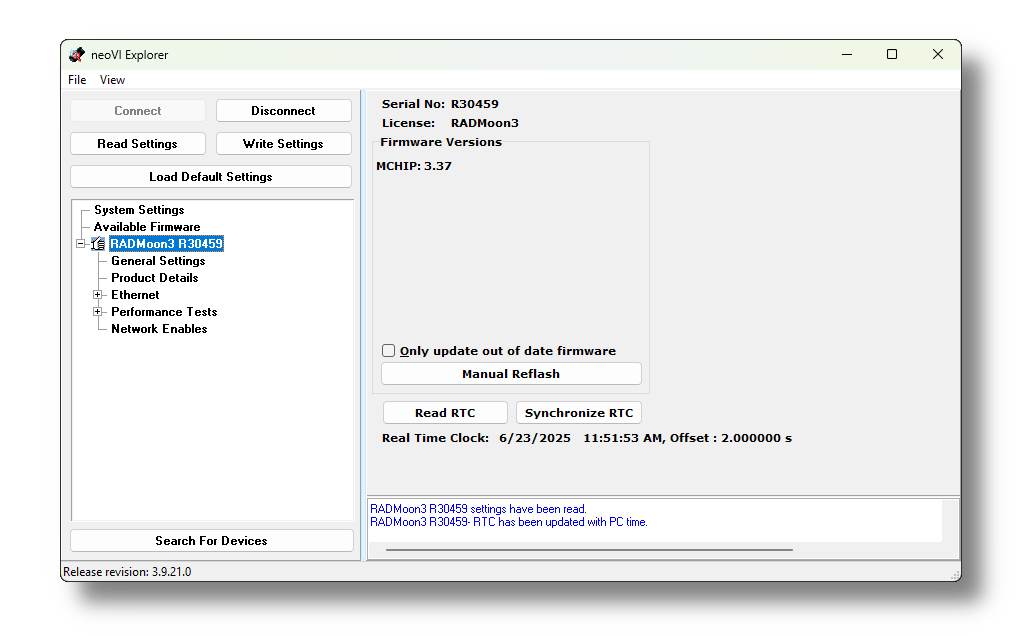Click the neoVI Explorer app icon in title bar
Image resolution: width=1017 pixels, height=636 pixels.
77,55
